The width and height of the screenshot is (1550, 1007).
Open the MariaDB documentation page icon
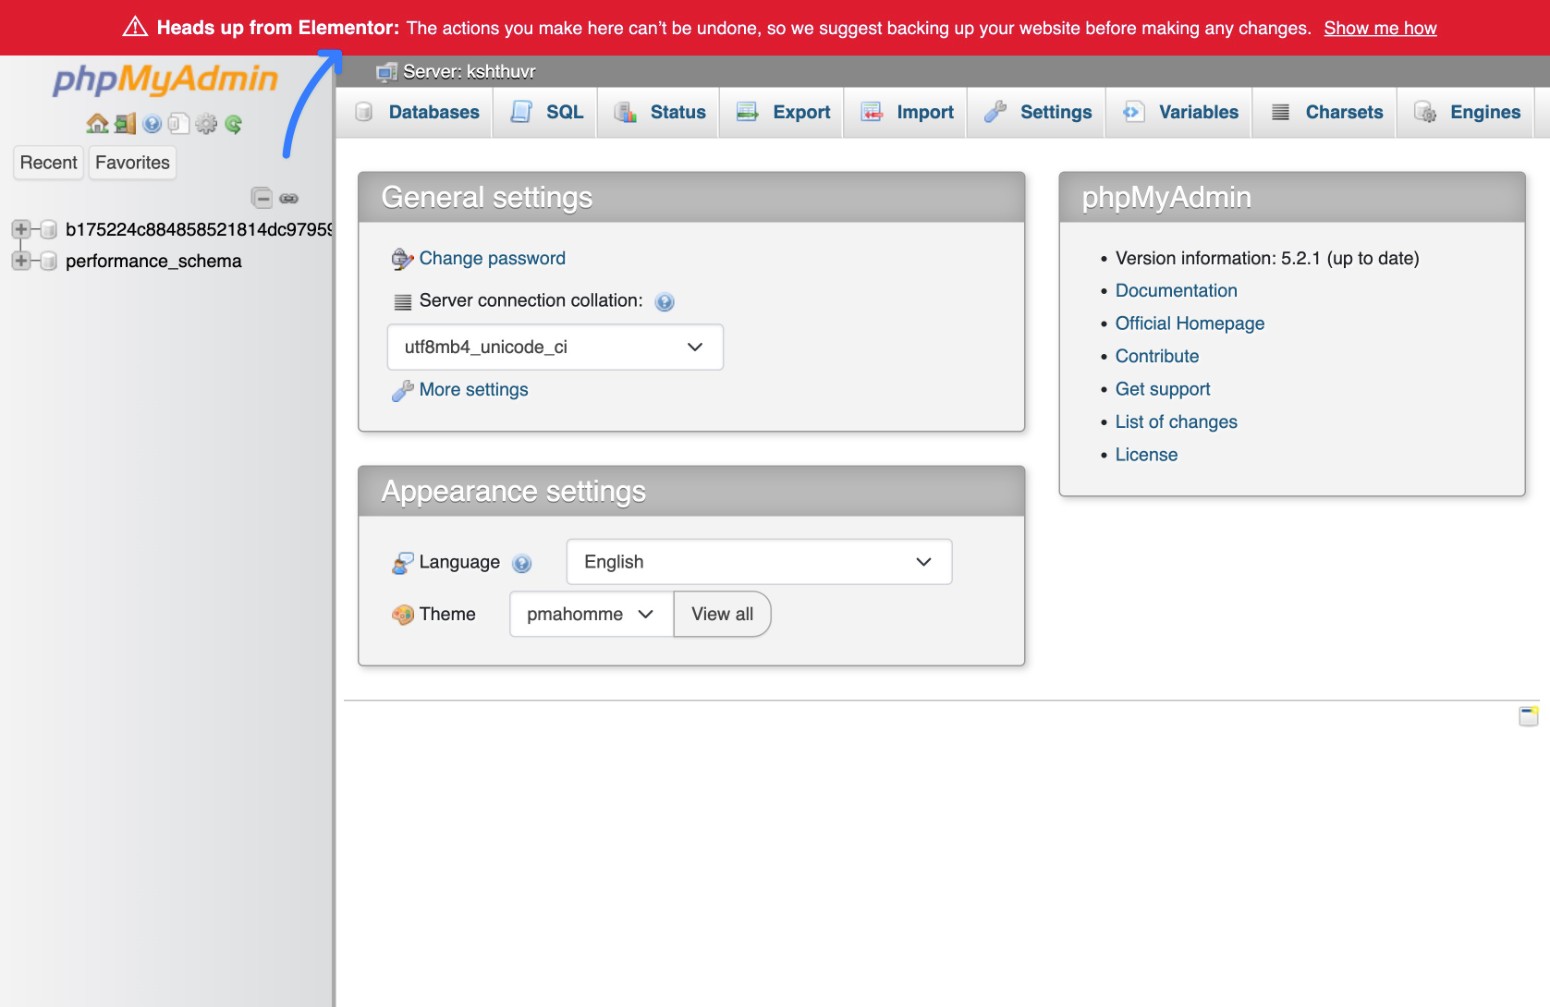pos(179,124)
